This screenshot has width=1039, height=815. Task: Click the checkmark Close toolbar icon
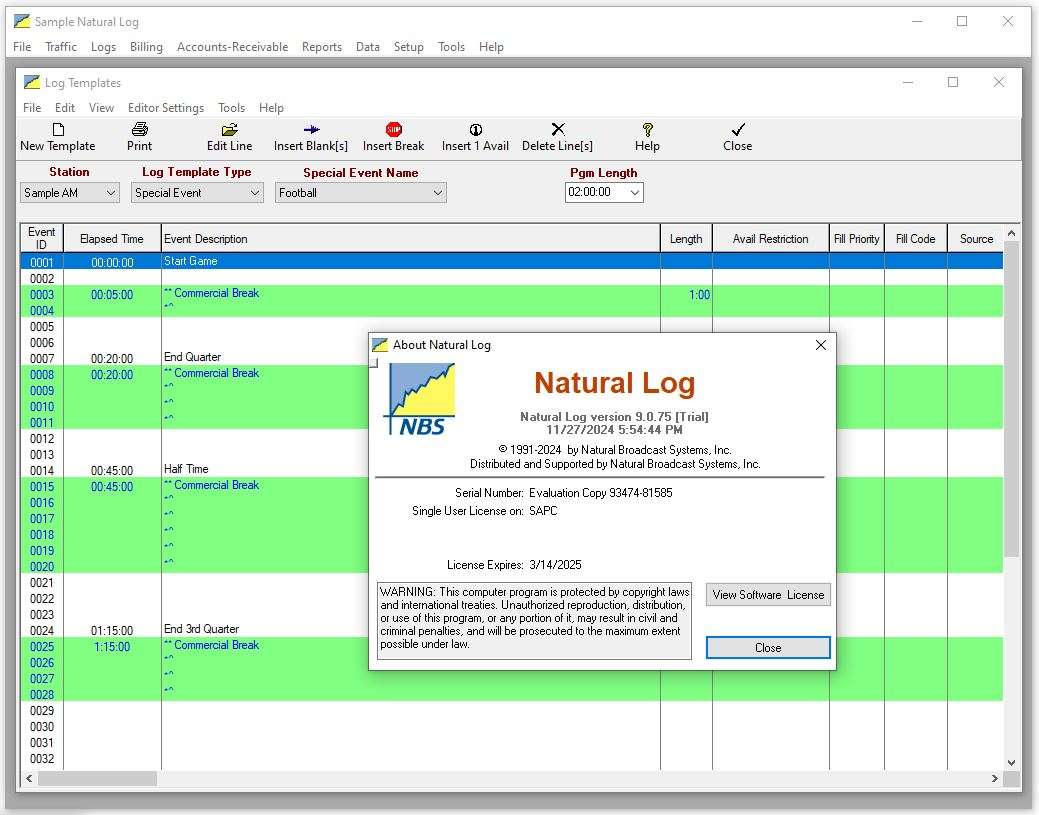pyautogui.click(x=737, y=130)
